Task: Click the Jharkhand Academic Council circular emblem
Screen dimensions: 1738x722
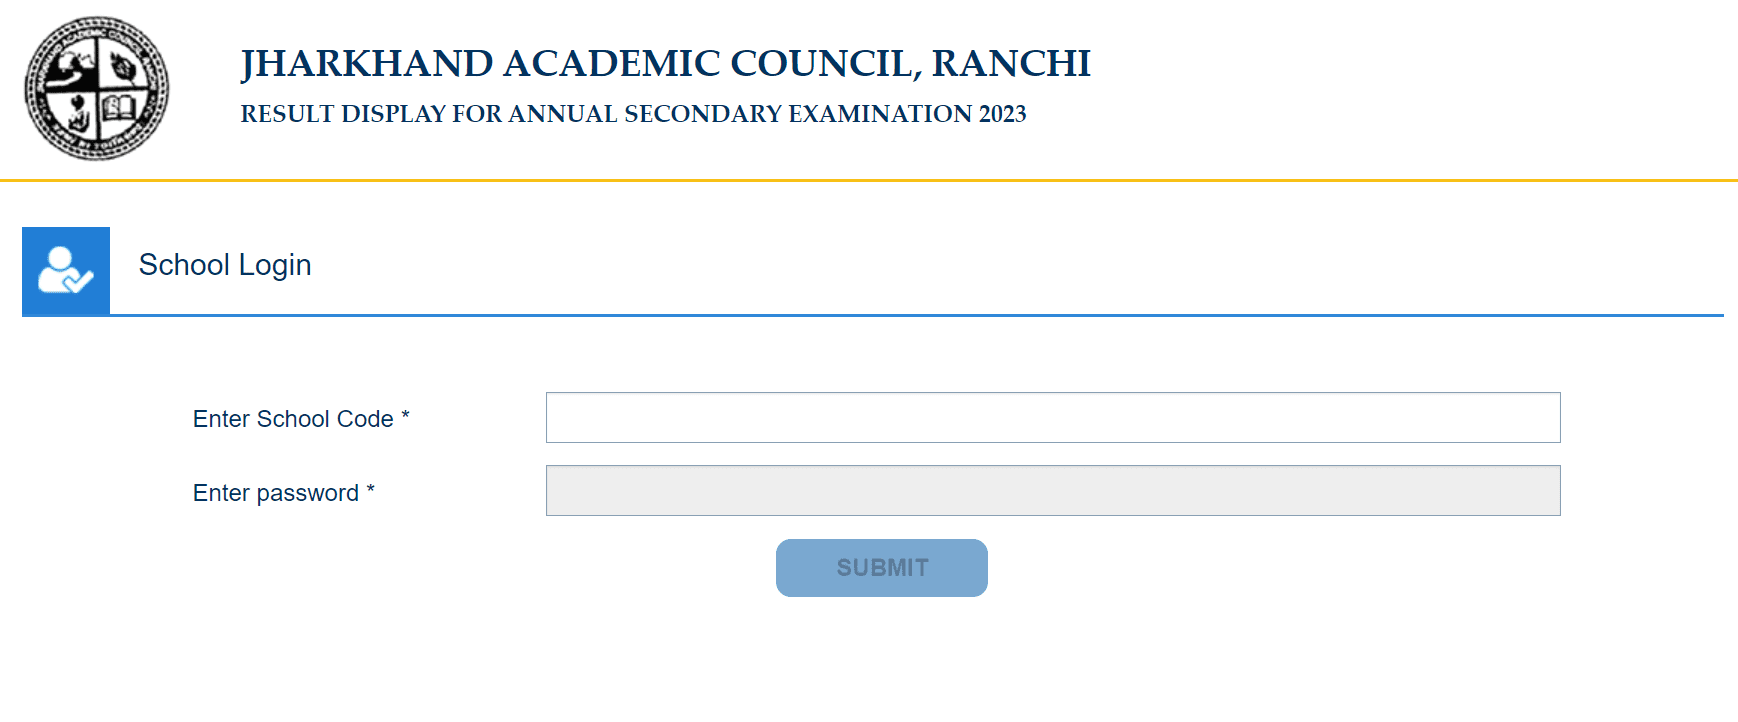Action: [97, 88]
